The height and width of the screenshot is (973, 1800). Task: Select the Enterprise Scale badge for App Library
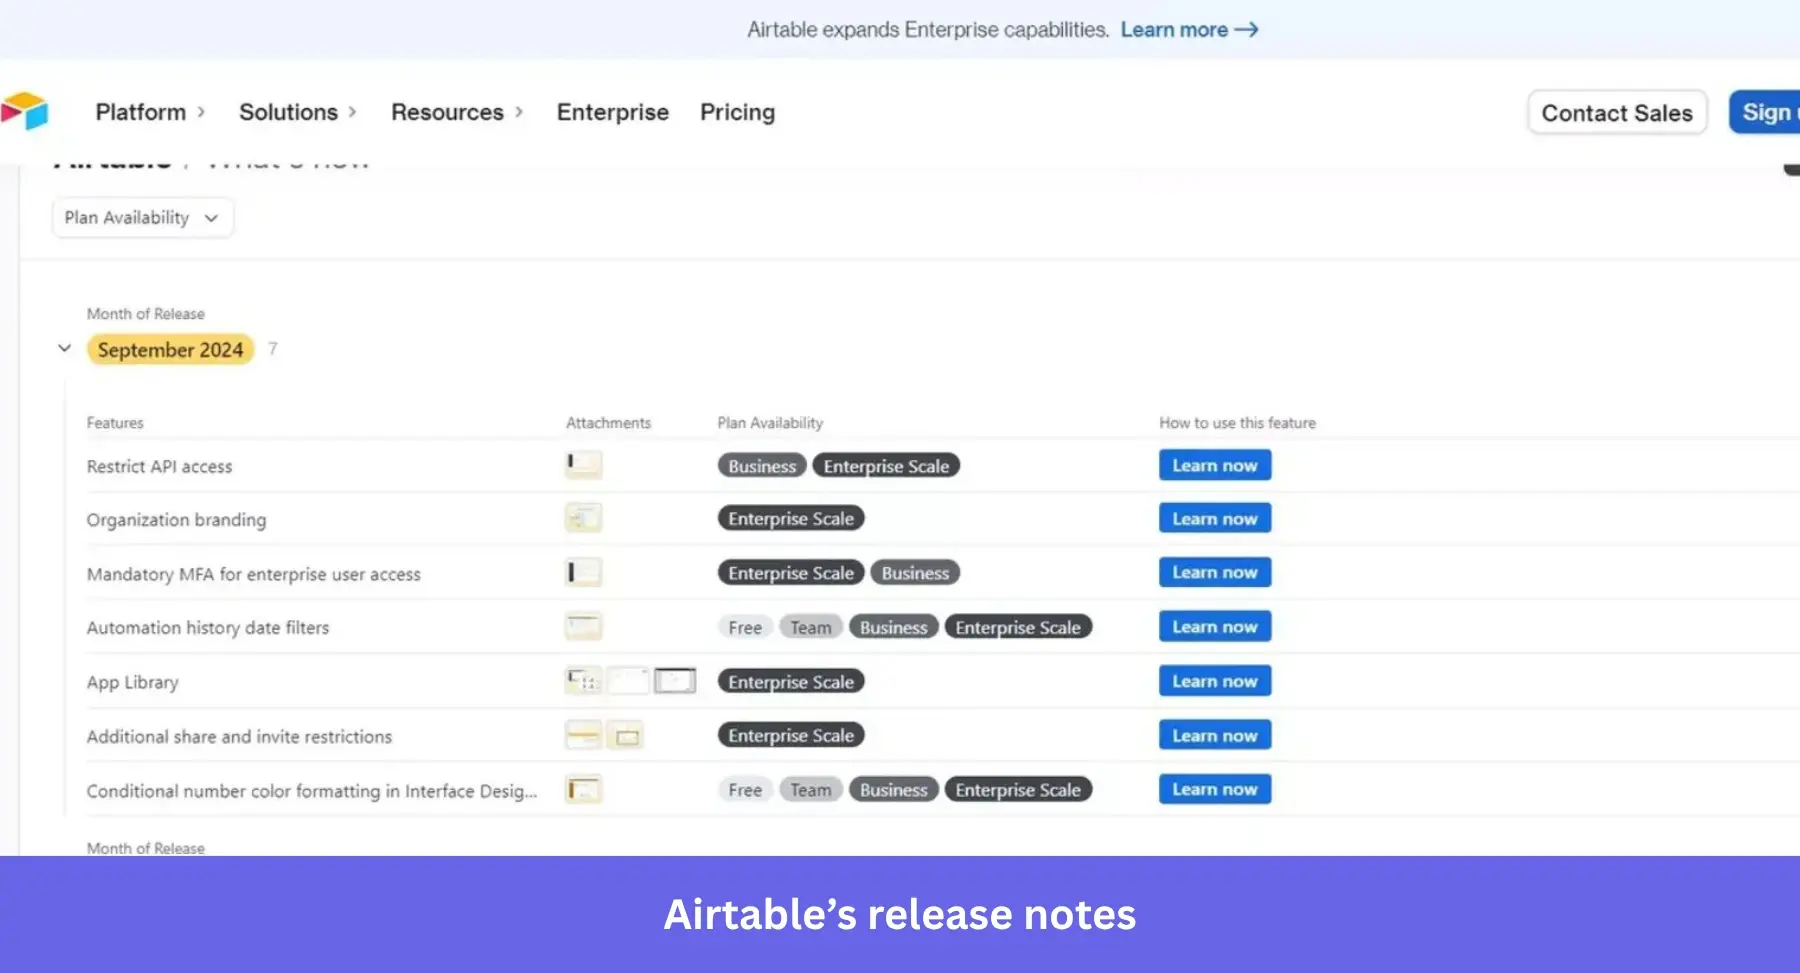(x=790, y=681)
